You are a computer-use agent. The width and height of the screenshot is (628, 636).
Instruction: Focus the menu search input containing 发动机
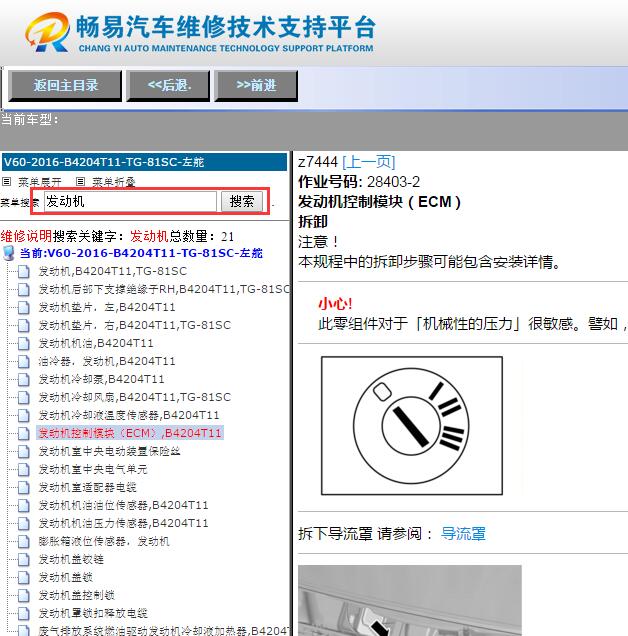pyautogui.click(x=130, y=201)
